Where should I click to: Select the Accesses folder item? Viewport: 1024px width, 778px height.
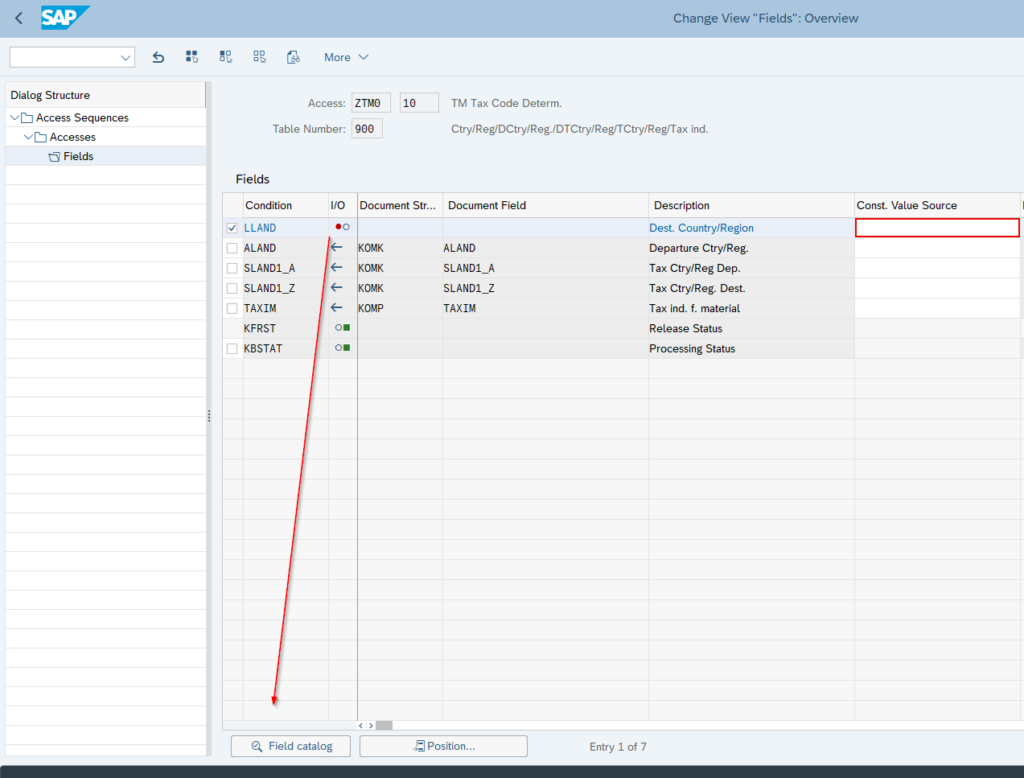(x=72, y=137)
